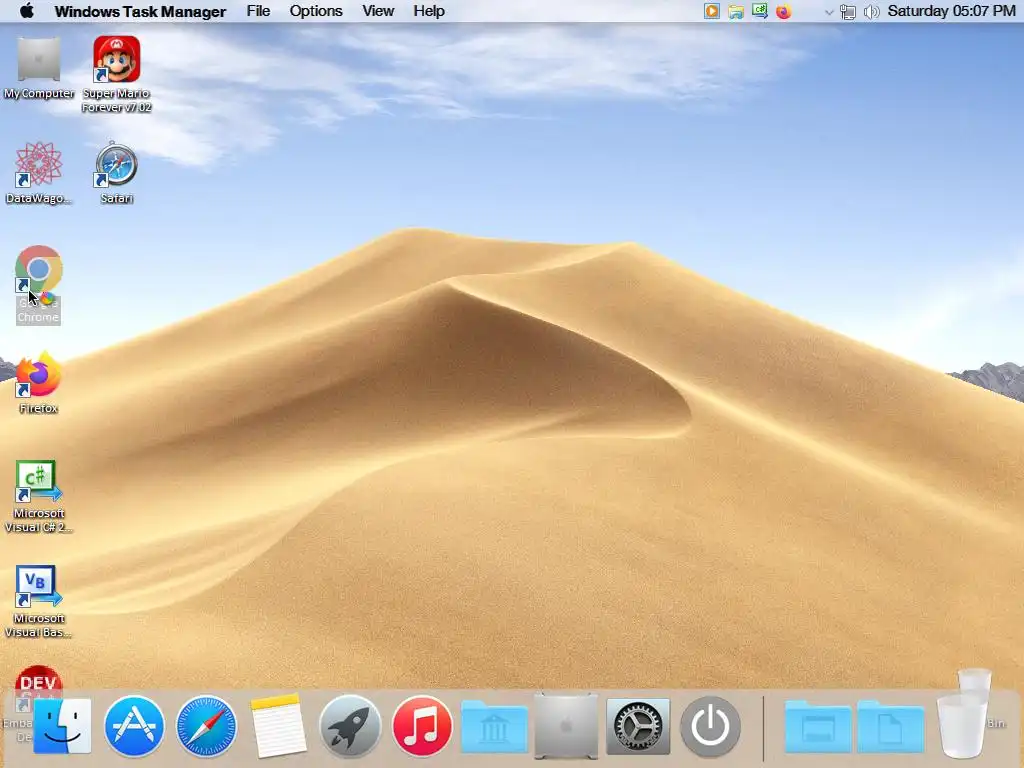The height and width of the screenshot is (768, 1024).
Task: Click the network connection tray icon
Action: pyautogui.click(x=848, y=12)
